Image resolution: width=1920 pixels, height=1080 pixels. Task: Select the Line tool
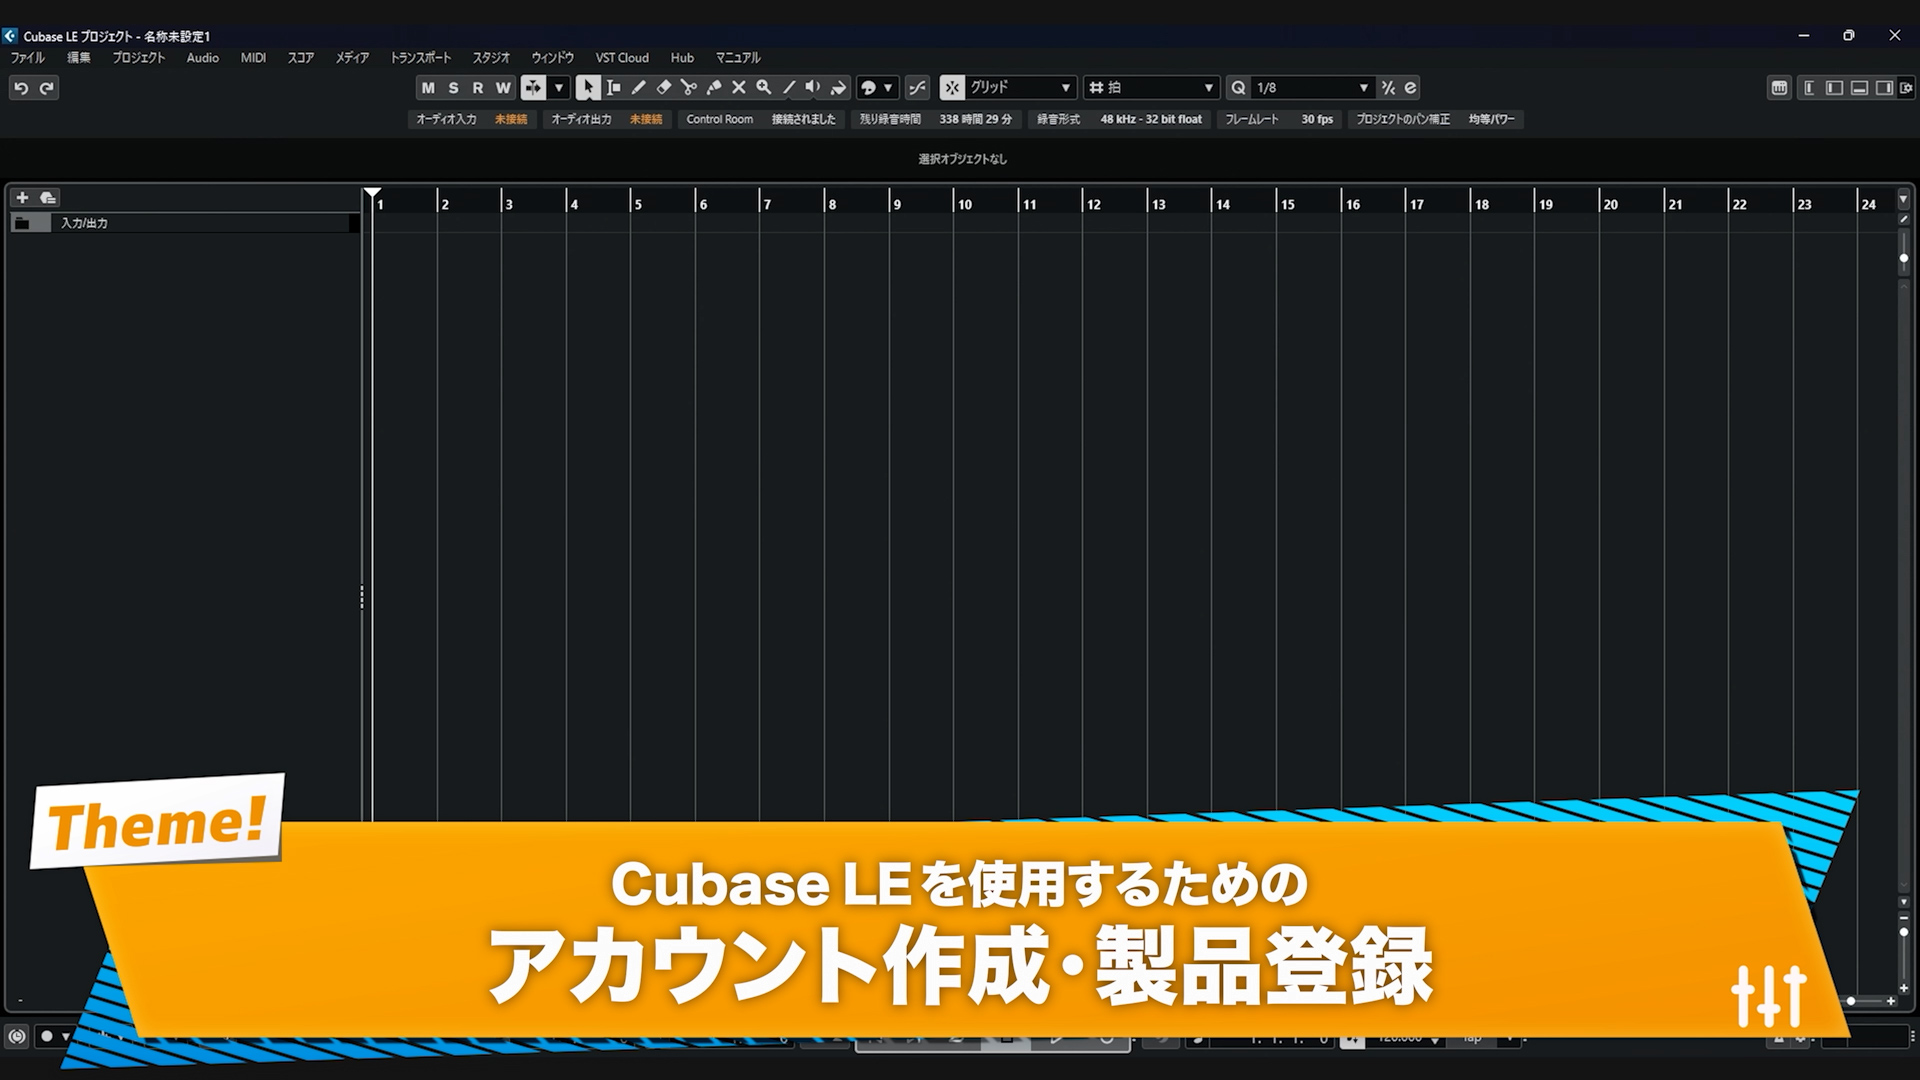(x=788, y=88)
